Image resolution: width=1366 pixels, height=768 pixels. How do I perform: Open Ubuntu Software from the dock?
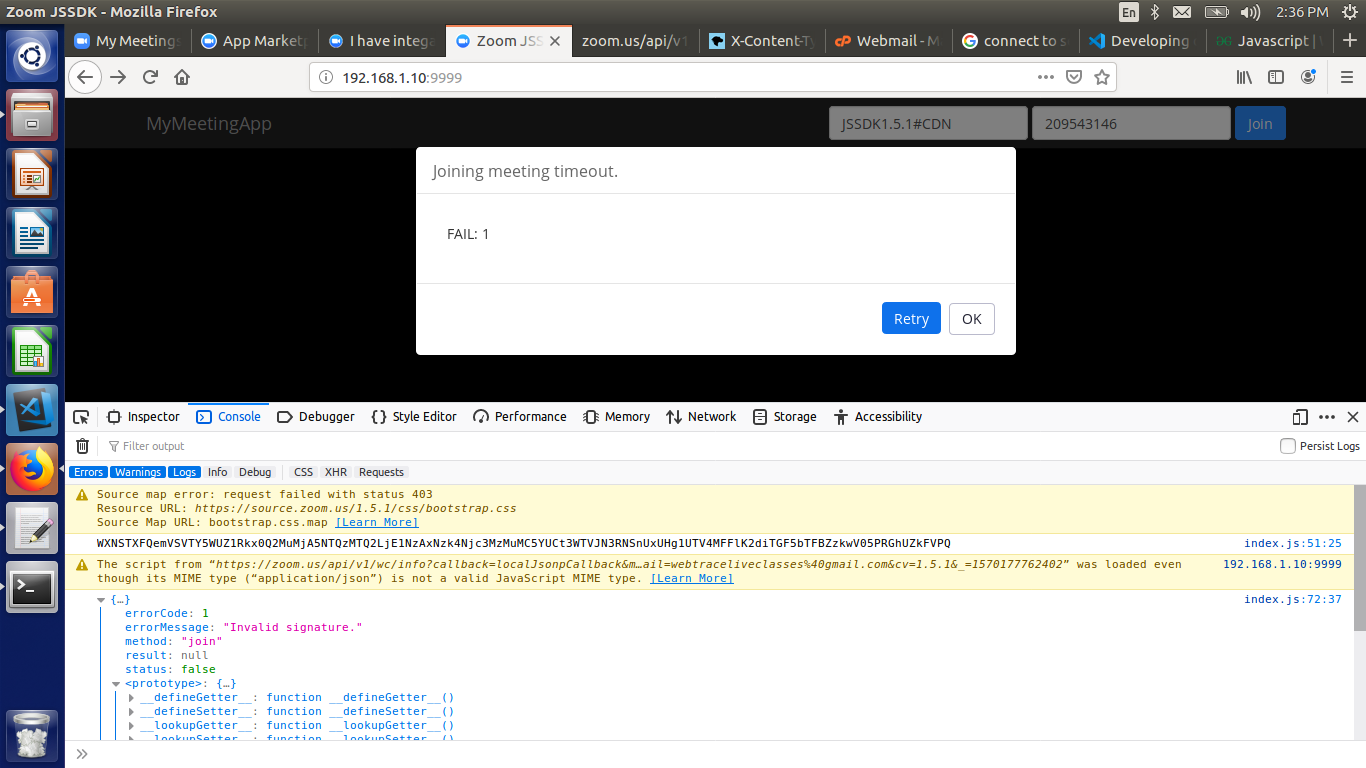pos(33,292)
